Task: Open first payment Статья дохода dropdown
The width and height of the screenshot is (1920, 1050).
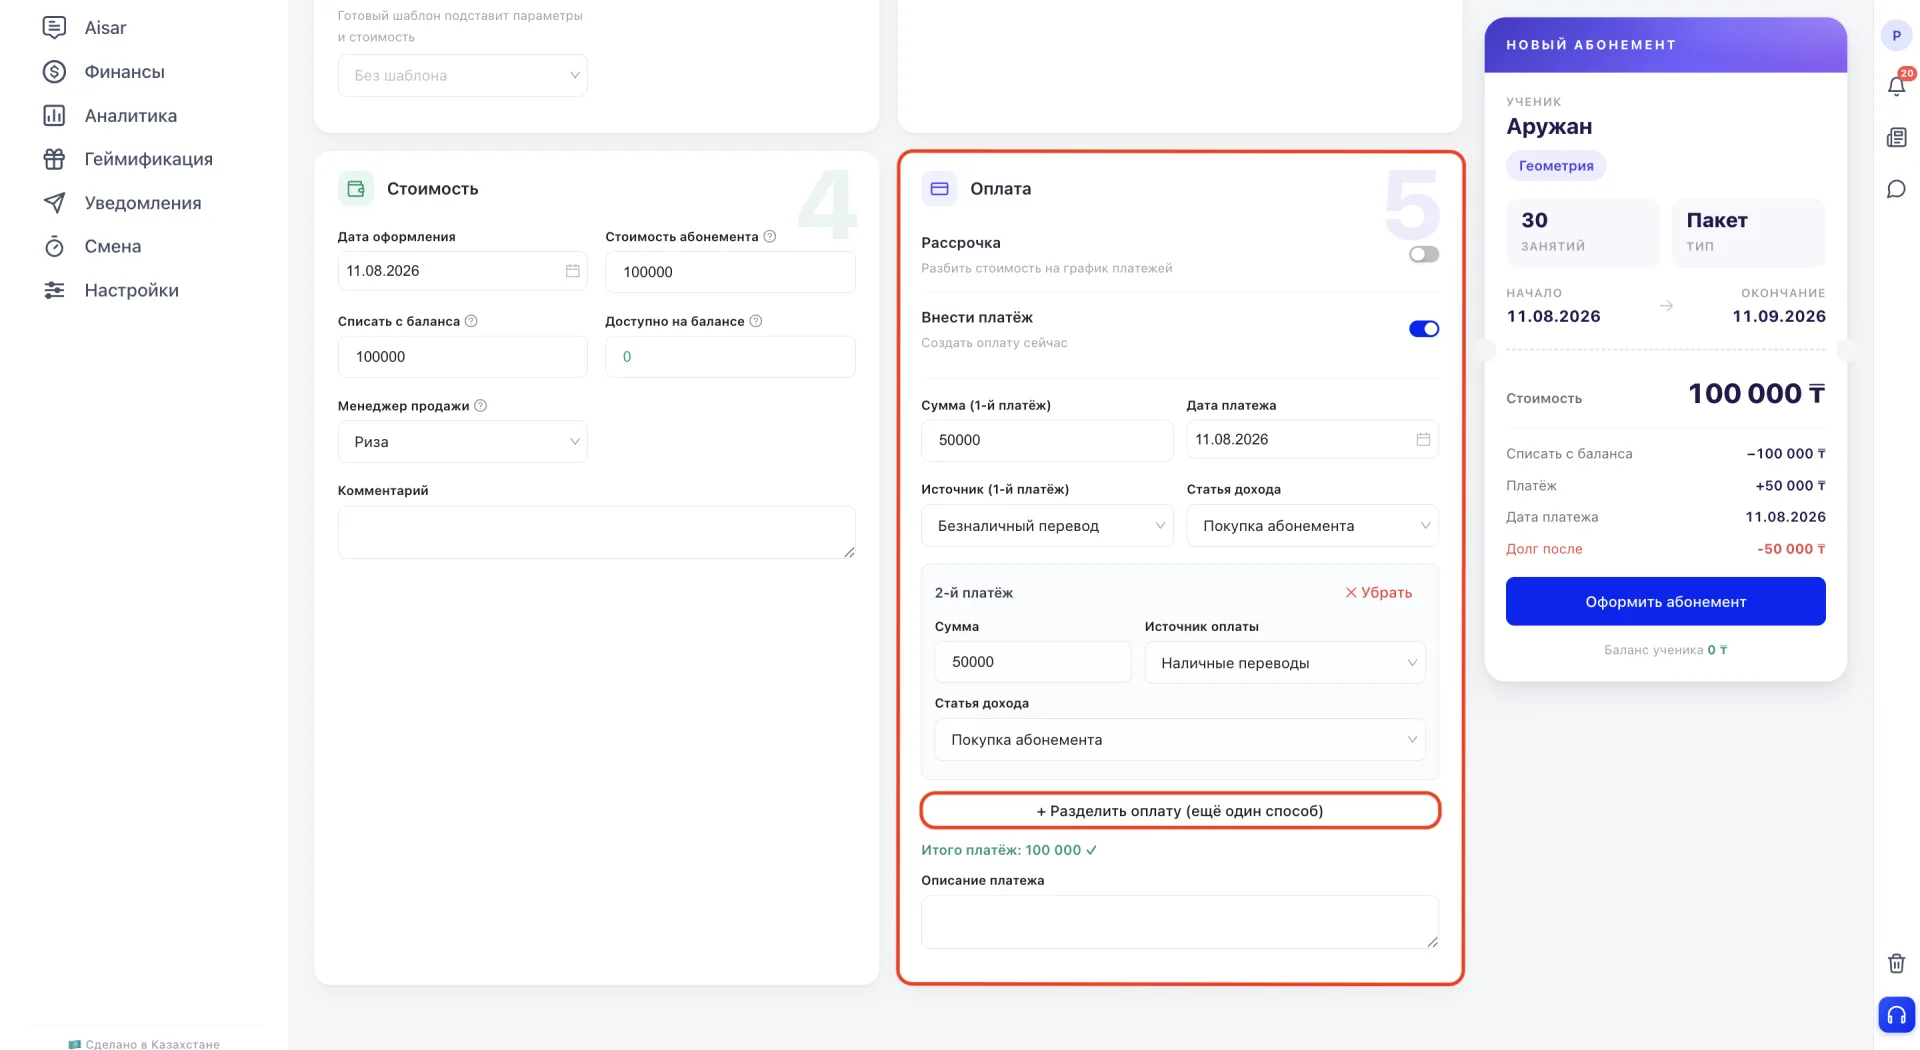Action: pos(1312,526)
